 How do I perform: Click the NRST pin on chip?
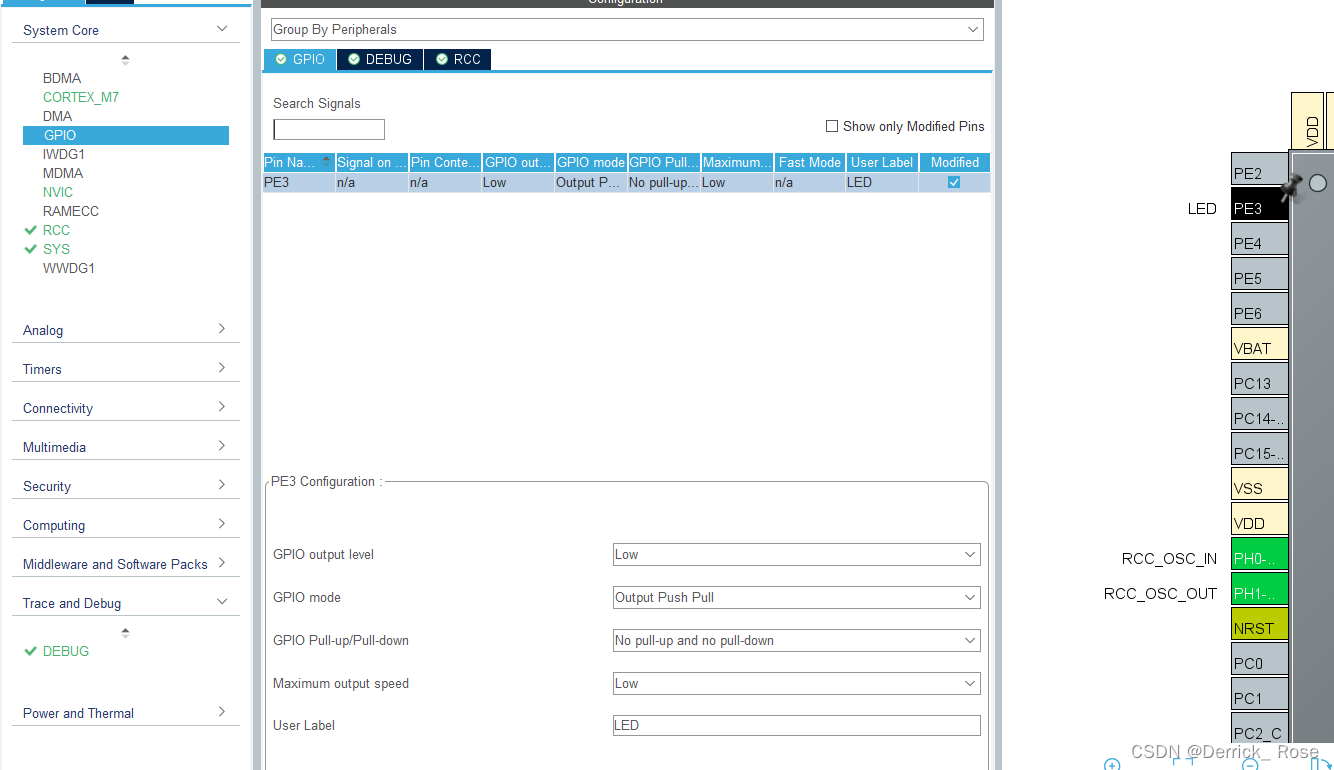[1259, 625]
